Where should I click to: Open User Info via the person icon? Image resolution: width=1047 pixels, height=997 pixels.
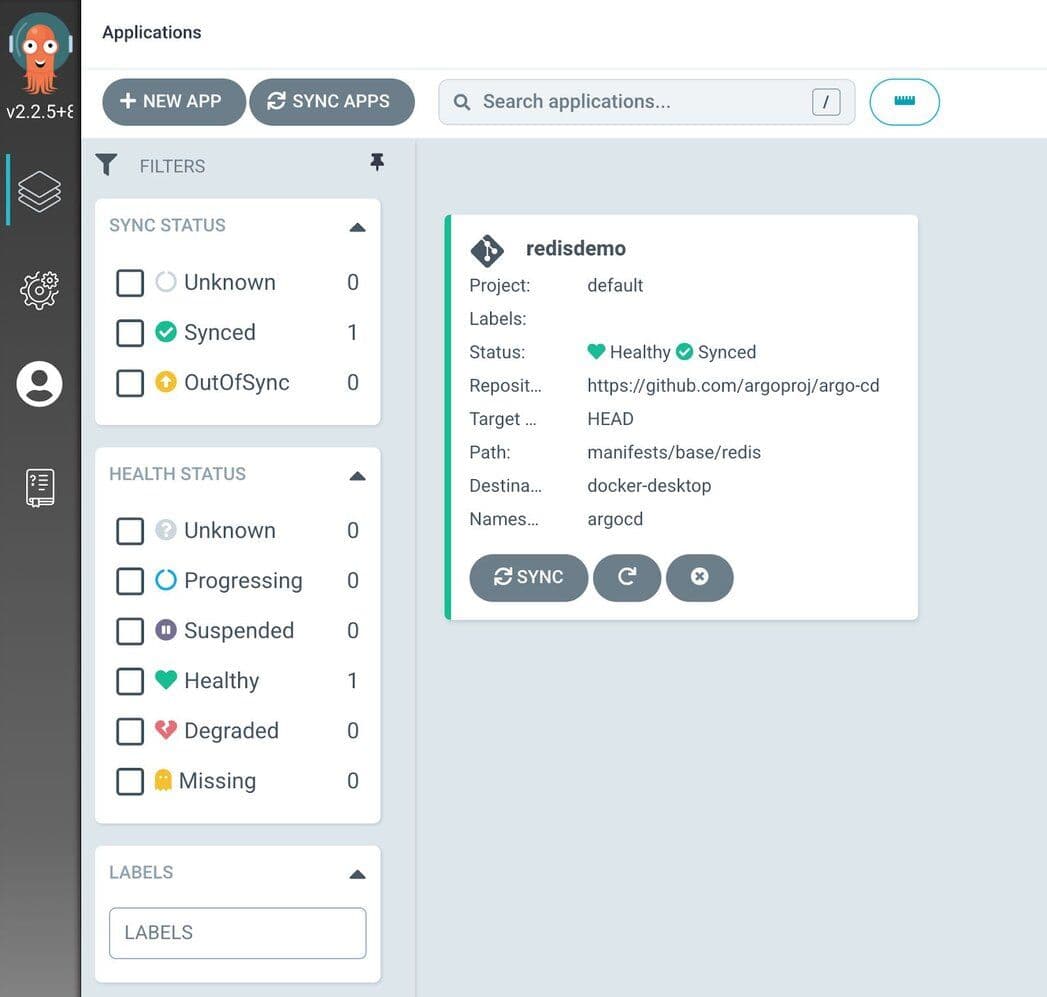[x=40, y=384]
